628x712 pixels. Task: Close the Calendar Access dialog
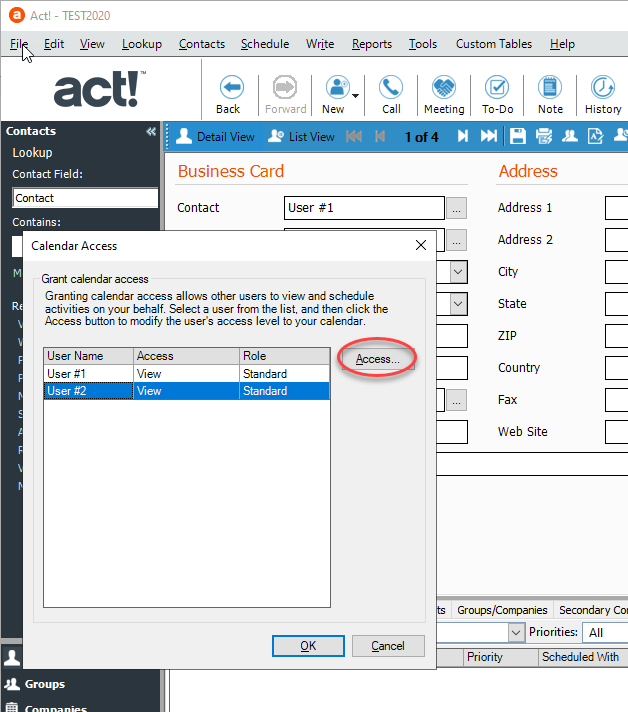click(421, 245)
